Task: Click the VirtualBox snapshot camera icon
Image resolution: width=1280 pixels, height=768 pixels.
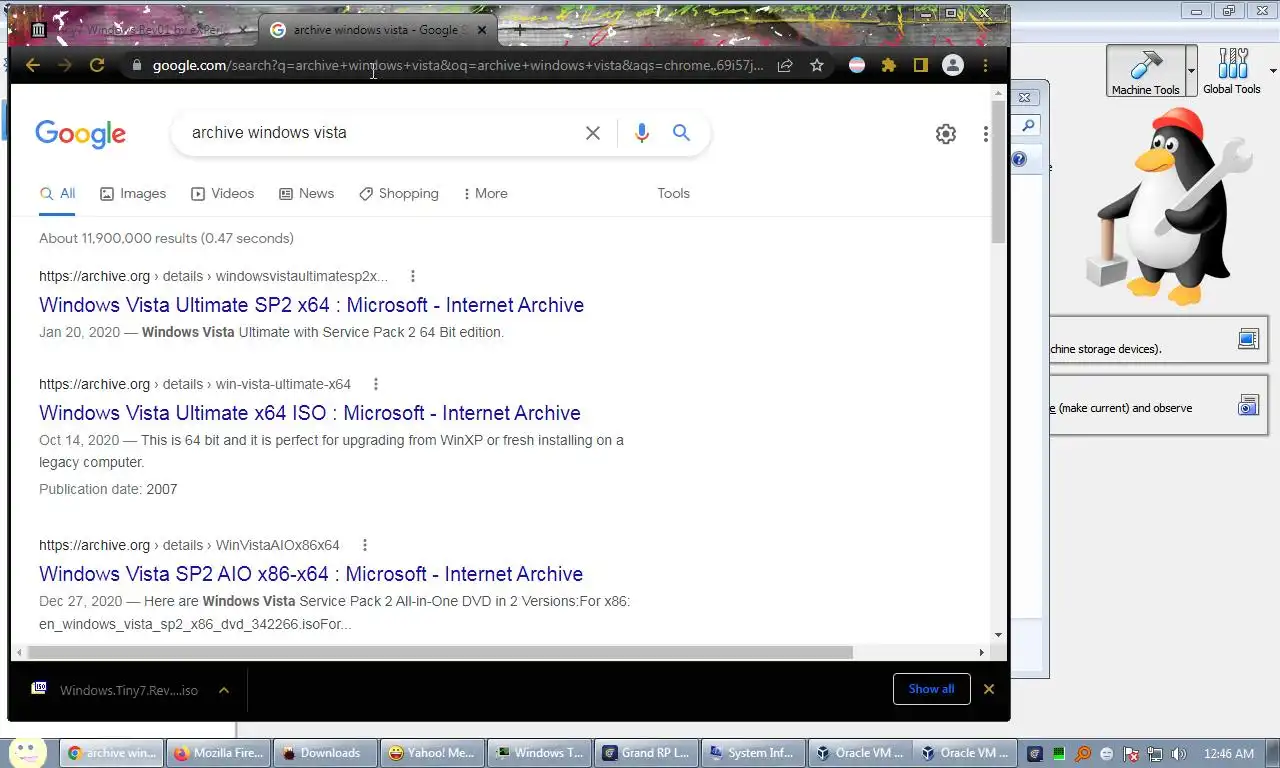Action: click(x=1248, y=405)
